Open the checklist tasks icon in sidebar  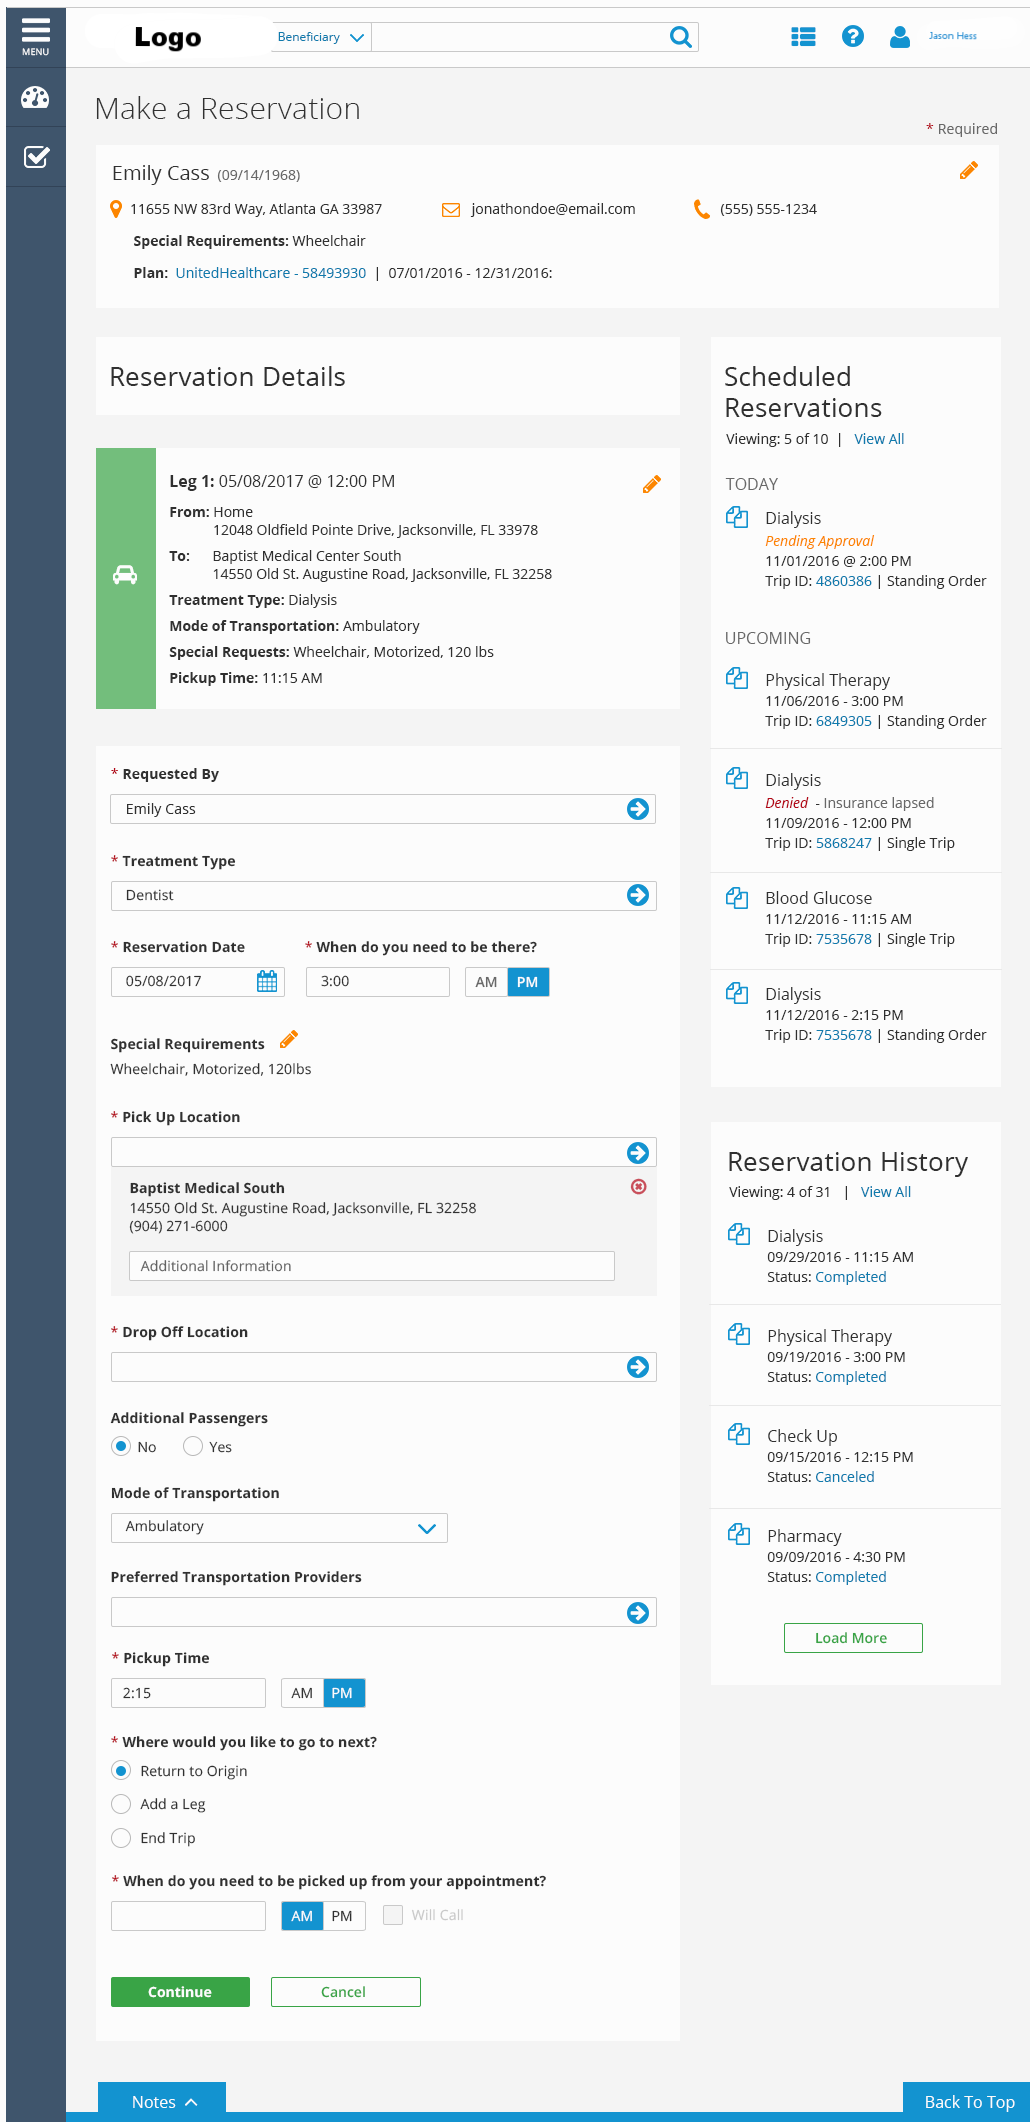click(x=36, y=157)
